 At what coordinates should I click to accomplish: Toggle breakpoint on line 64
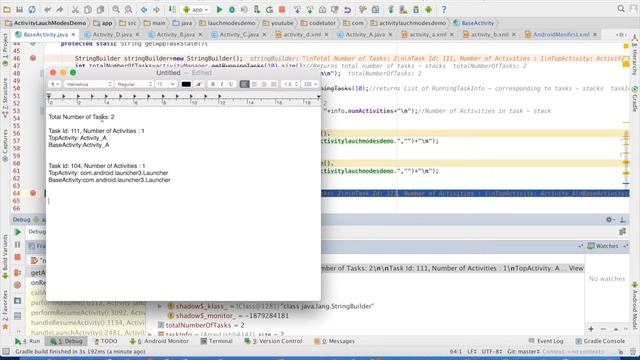pyautogui.click(x=33, y=193)
